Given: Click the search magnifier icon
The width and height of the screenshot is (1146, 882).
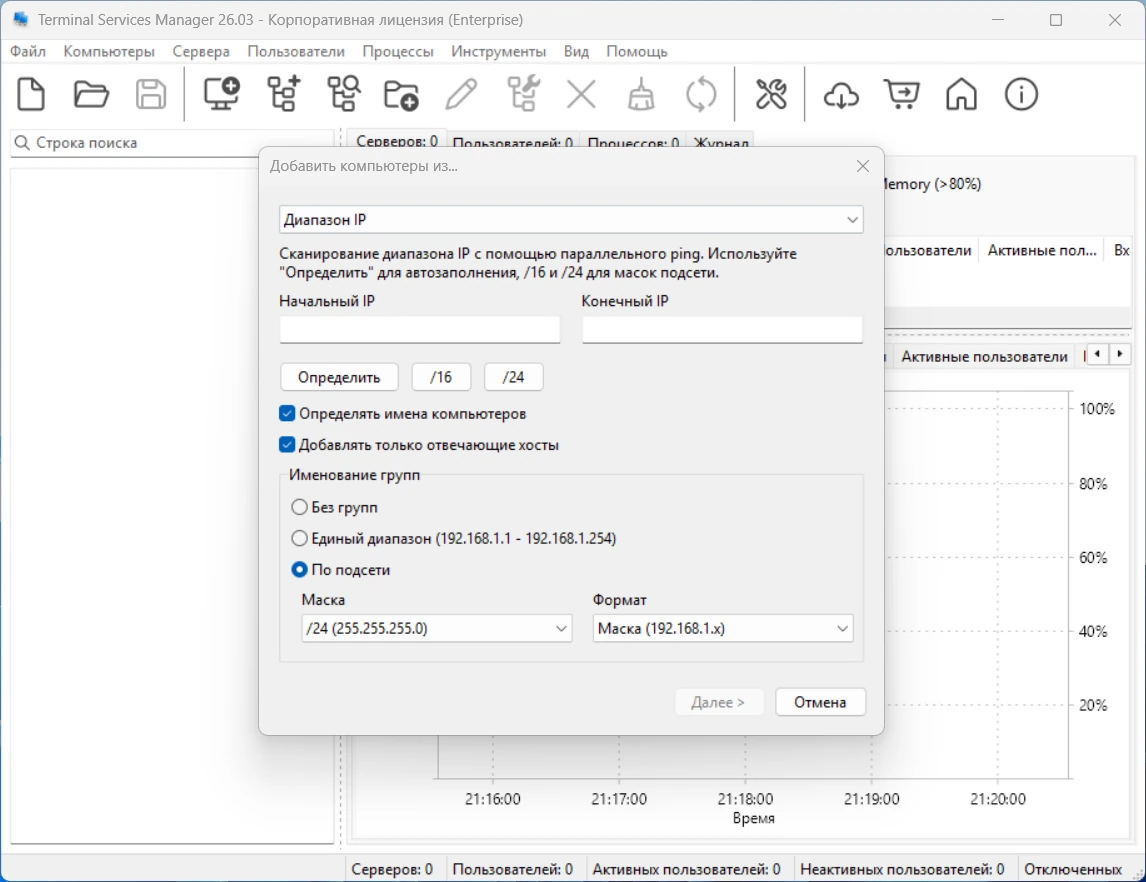Looking at the screenshot, I should pyautogui.click(x=23, y=142).
